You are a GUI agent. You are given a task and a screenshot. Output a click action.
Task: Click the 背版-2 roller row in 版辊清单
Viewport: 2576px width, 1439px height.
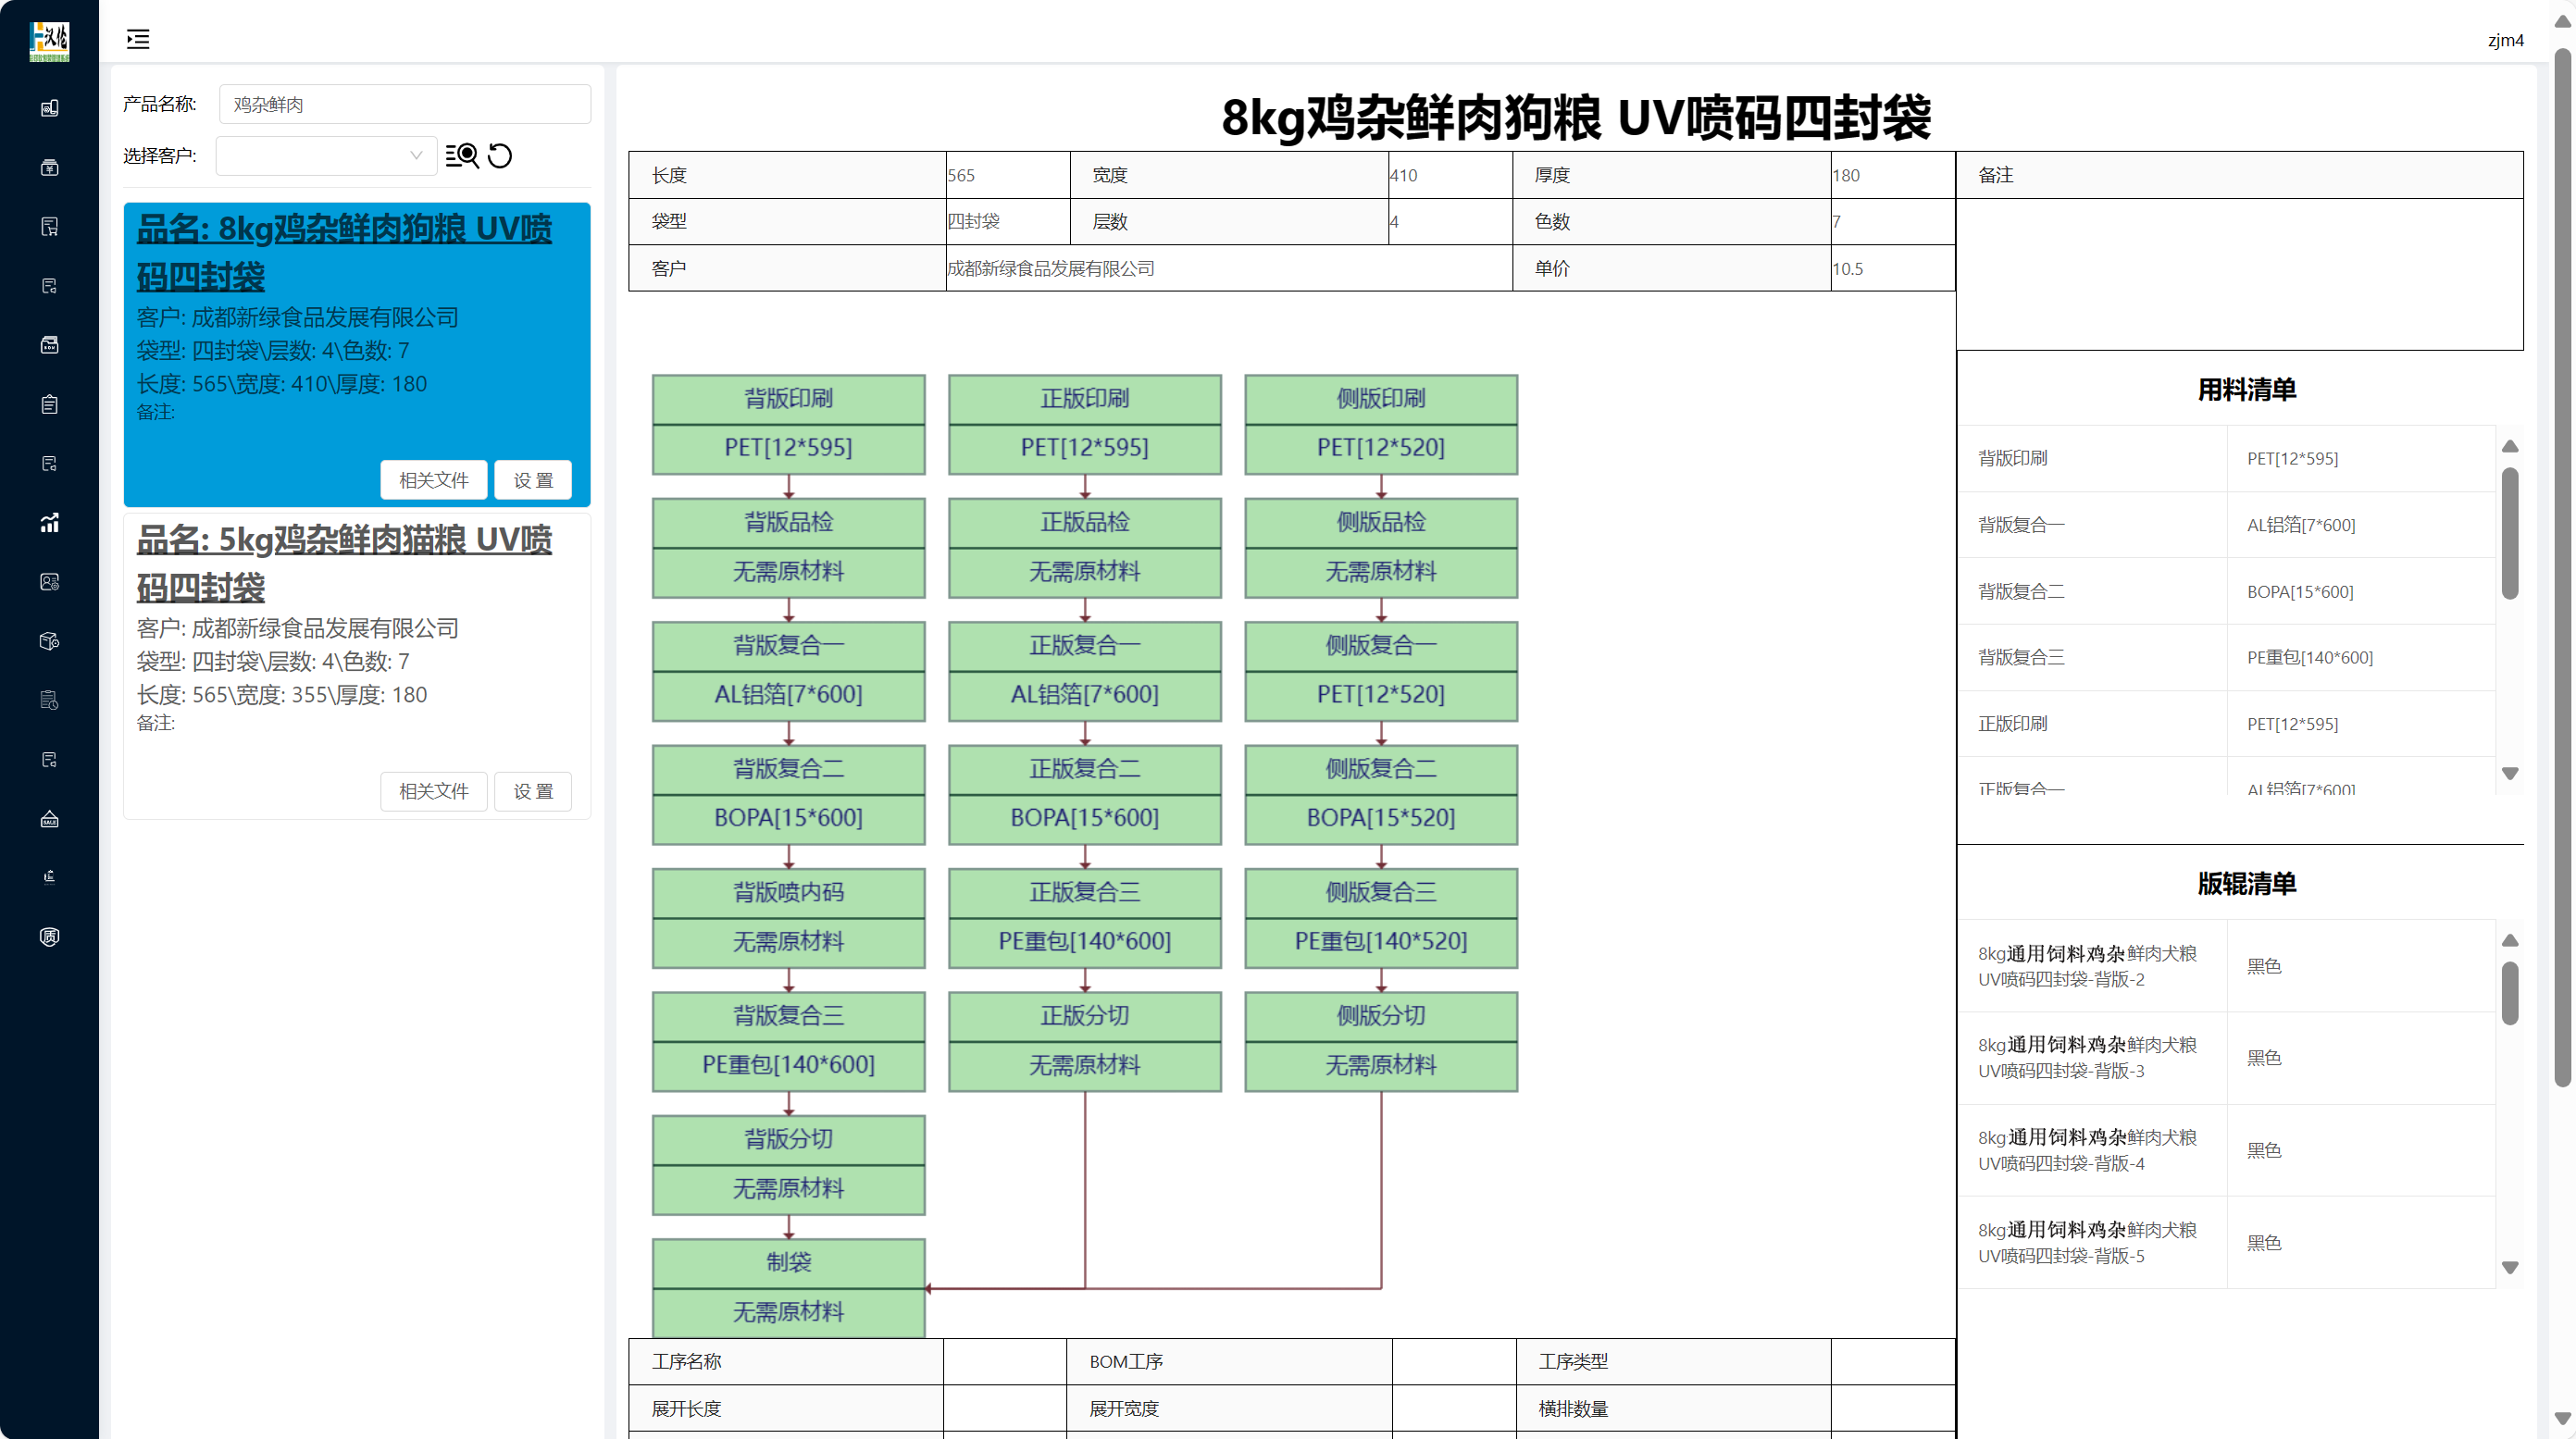pyautogui.click(x=2226, y=966)
